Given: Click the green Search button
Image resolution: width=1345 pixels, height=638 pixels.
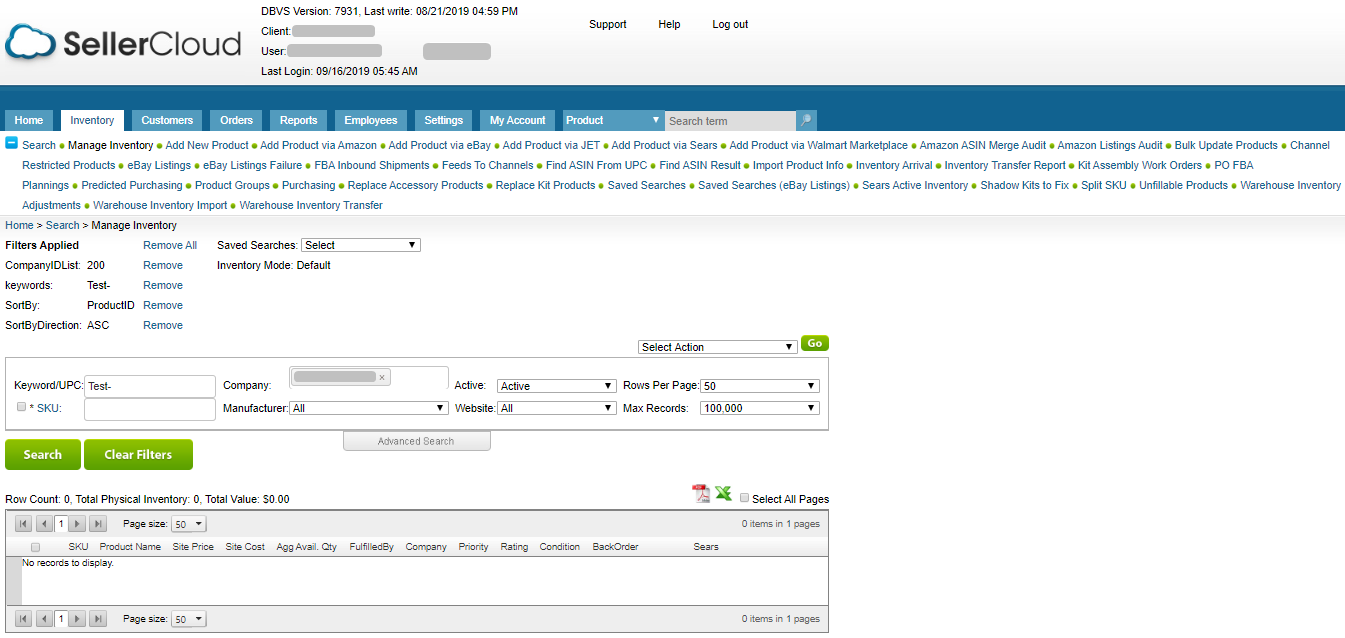Looking at the screenshot, I should [43, 454].
